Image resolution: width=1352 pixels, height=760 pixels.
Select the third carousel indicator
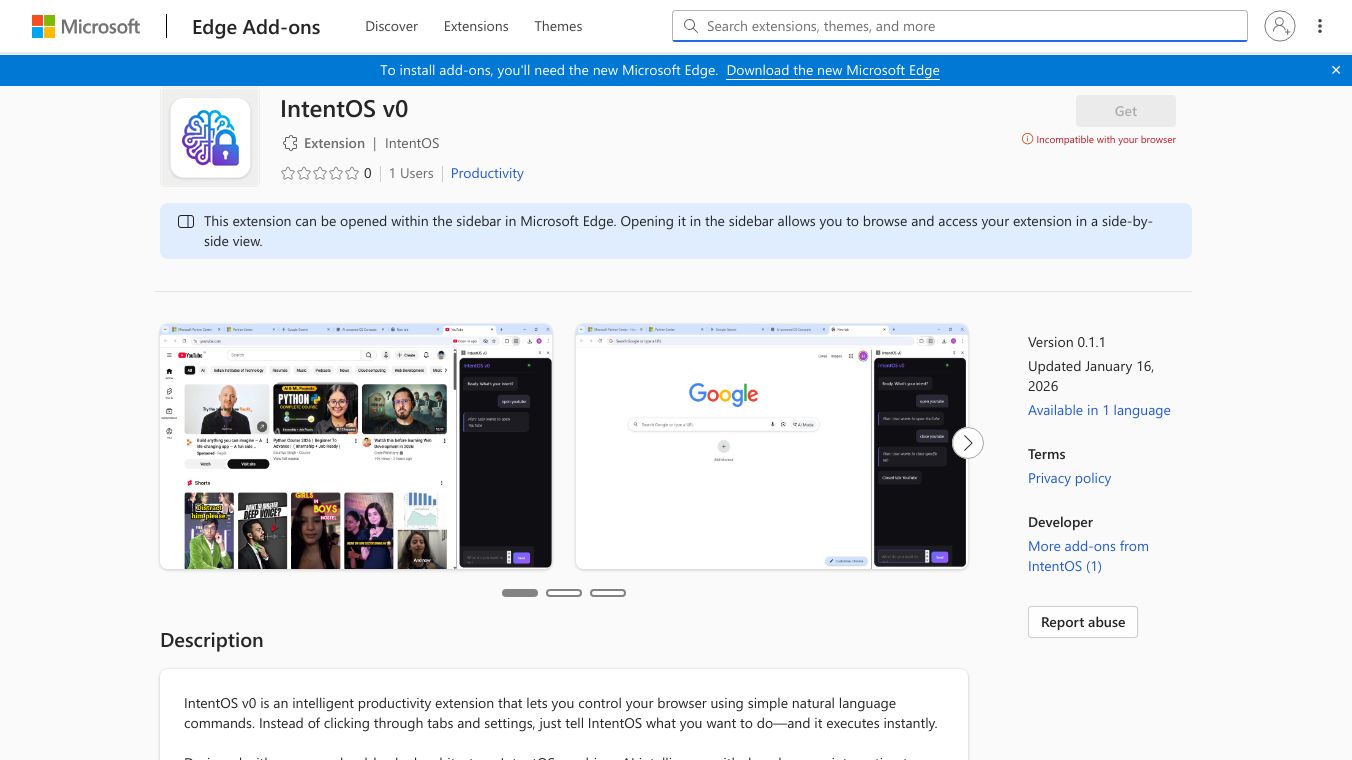tap(608, 593)
